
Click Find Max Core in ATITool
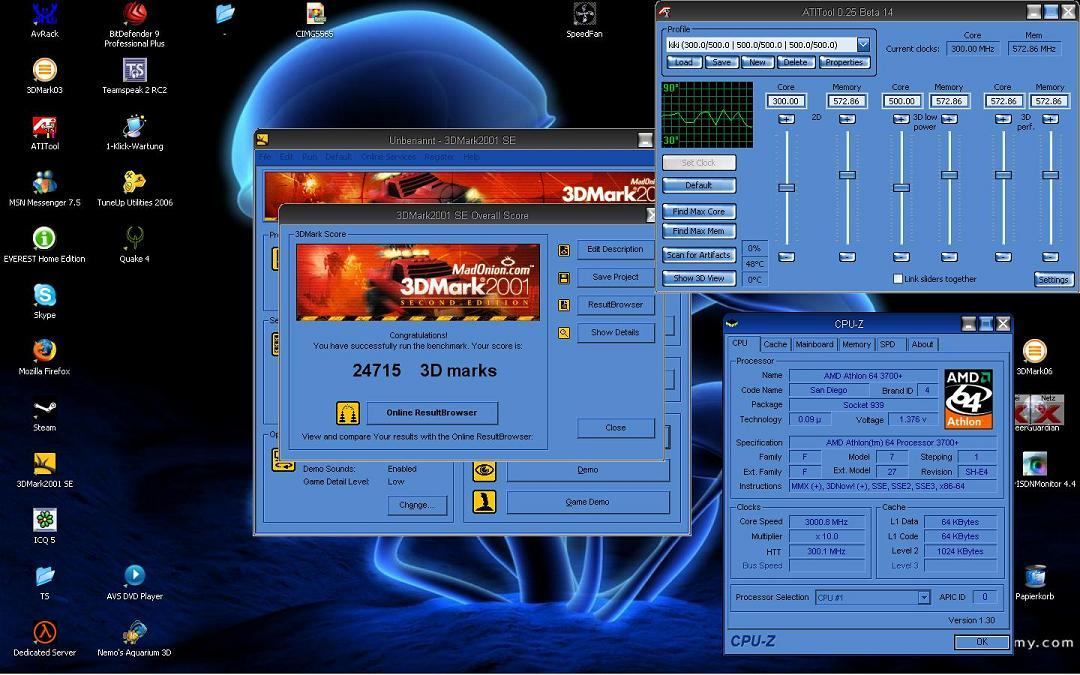[698, 211]
